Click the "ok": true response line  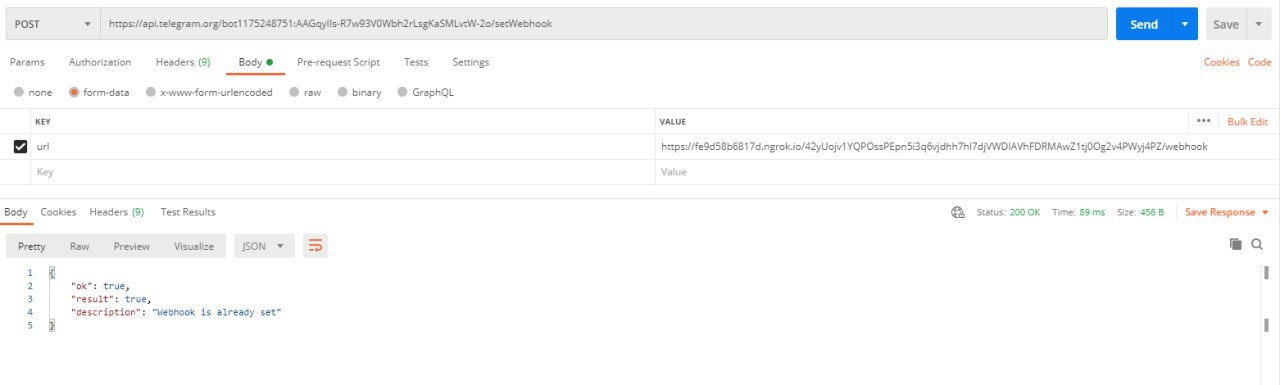pyautogui.click(x=100, y=285)
